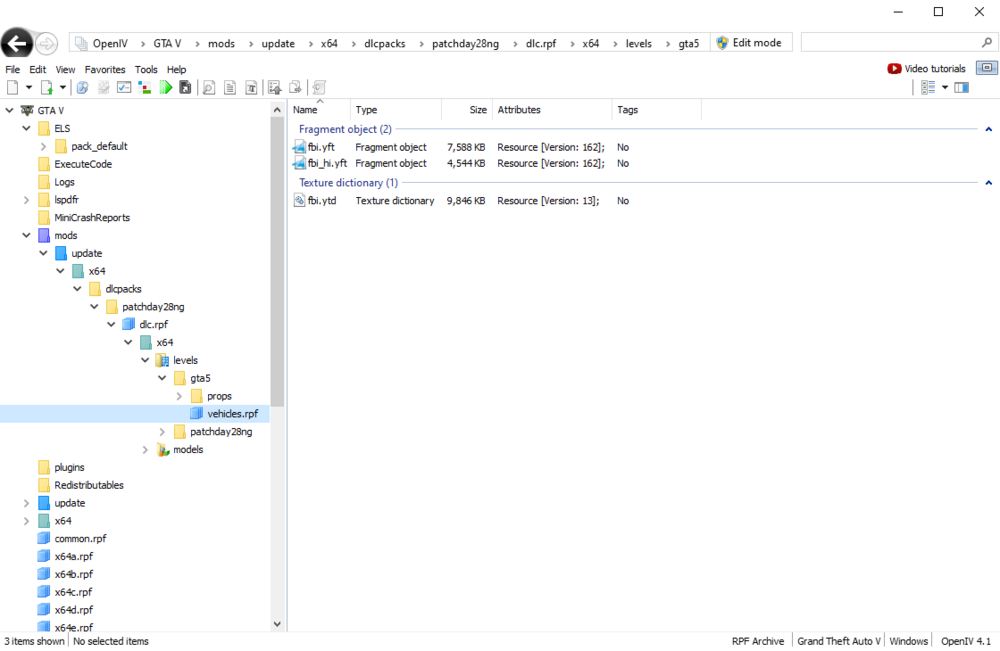This screenshot has width=1000, height=651.
Task: Toggle the checkbox options toolbar icon
Action: [123, 87]
